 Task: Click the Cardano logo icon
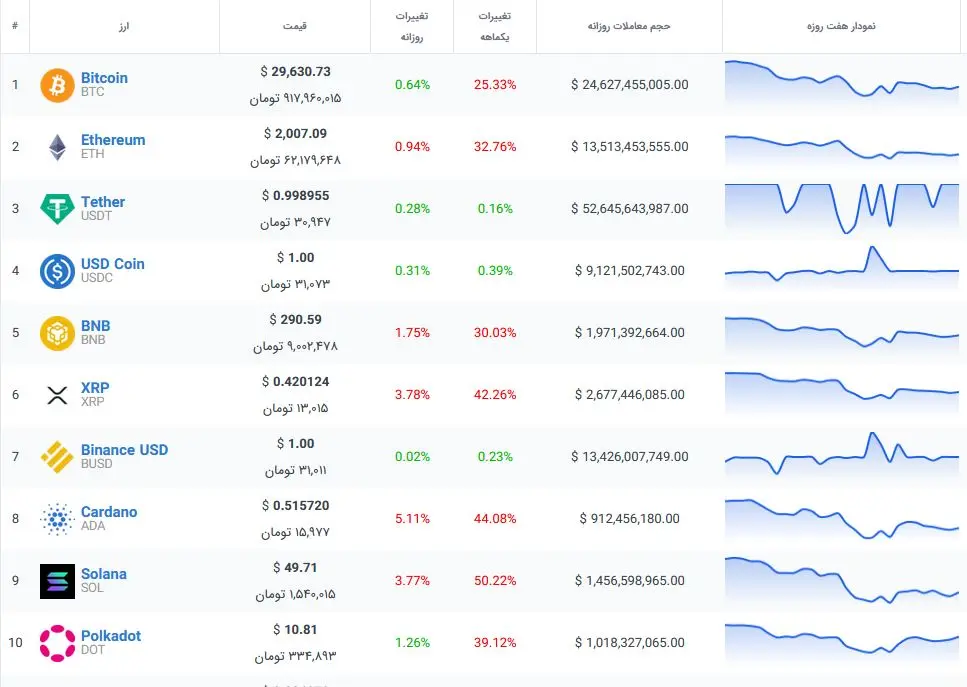[57, 519]
